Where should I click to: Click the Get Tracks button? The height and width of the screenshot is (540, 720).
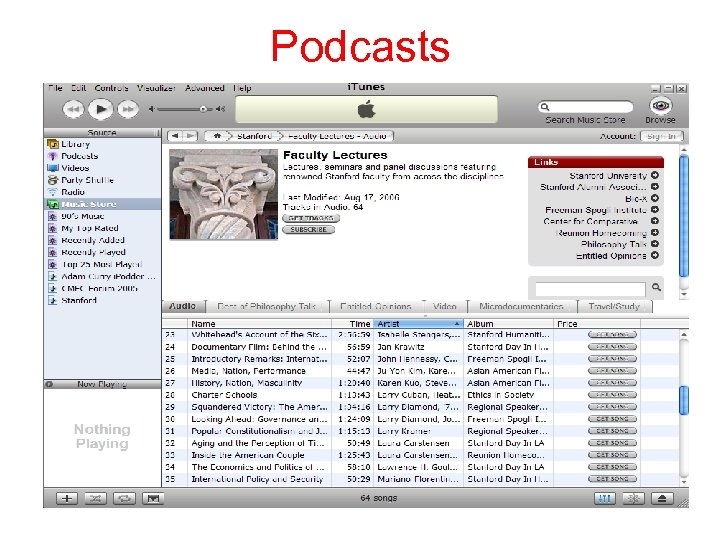[311, 219]
